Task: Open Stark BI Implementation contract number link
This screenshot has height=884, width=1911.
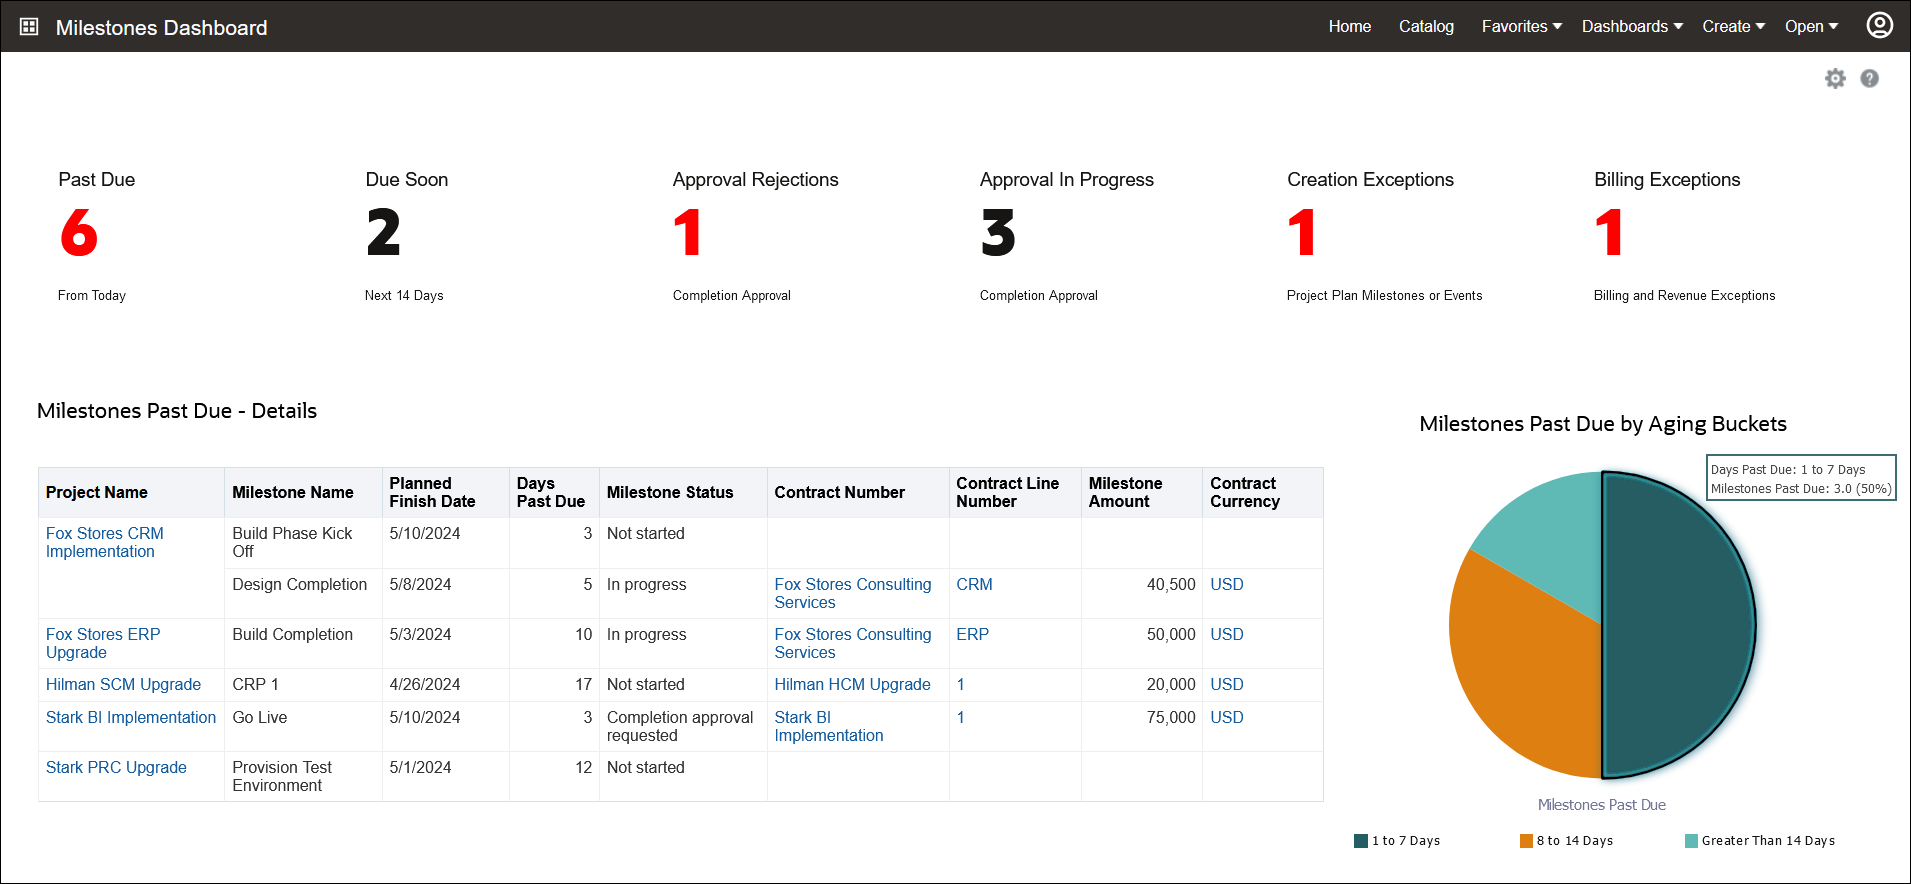Action: [x=829, y=727]
